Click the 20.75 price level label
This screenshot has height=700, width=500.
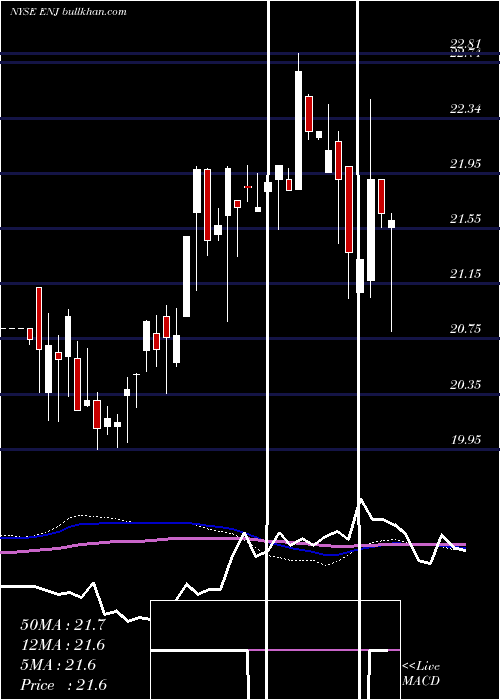click(466, 329)
